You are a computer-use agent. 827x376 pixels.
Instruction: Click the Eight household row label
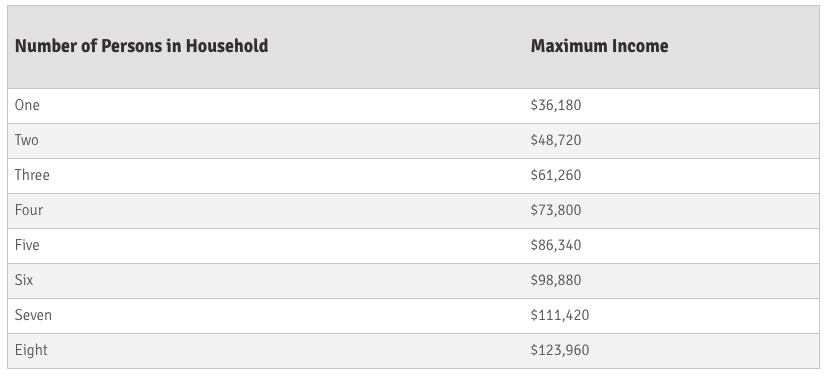(x=31, y=350)
